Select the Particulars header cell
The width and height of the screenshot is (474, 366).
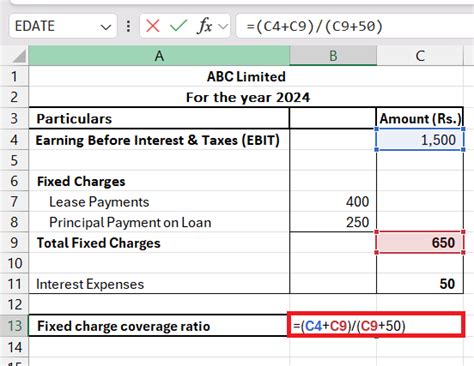click(x=159, y=118)
